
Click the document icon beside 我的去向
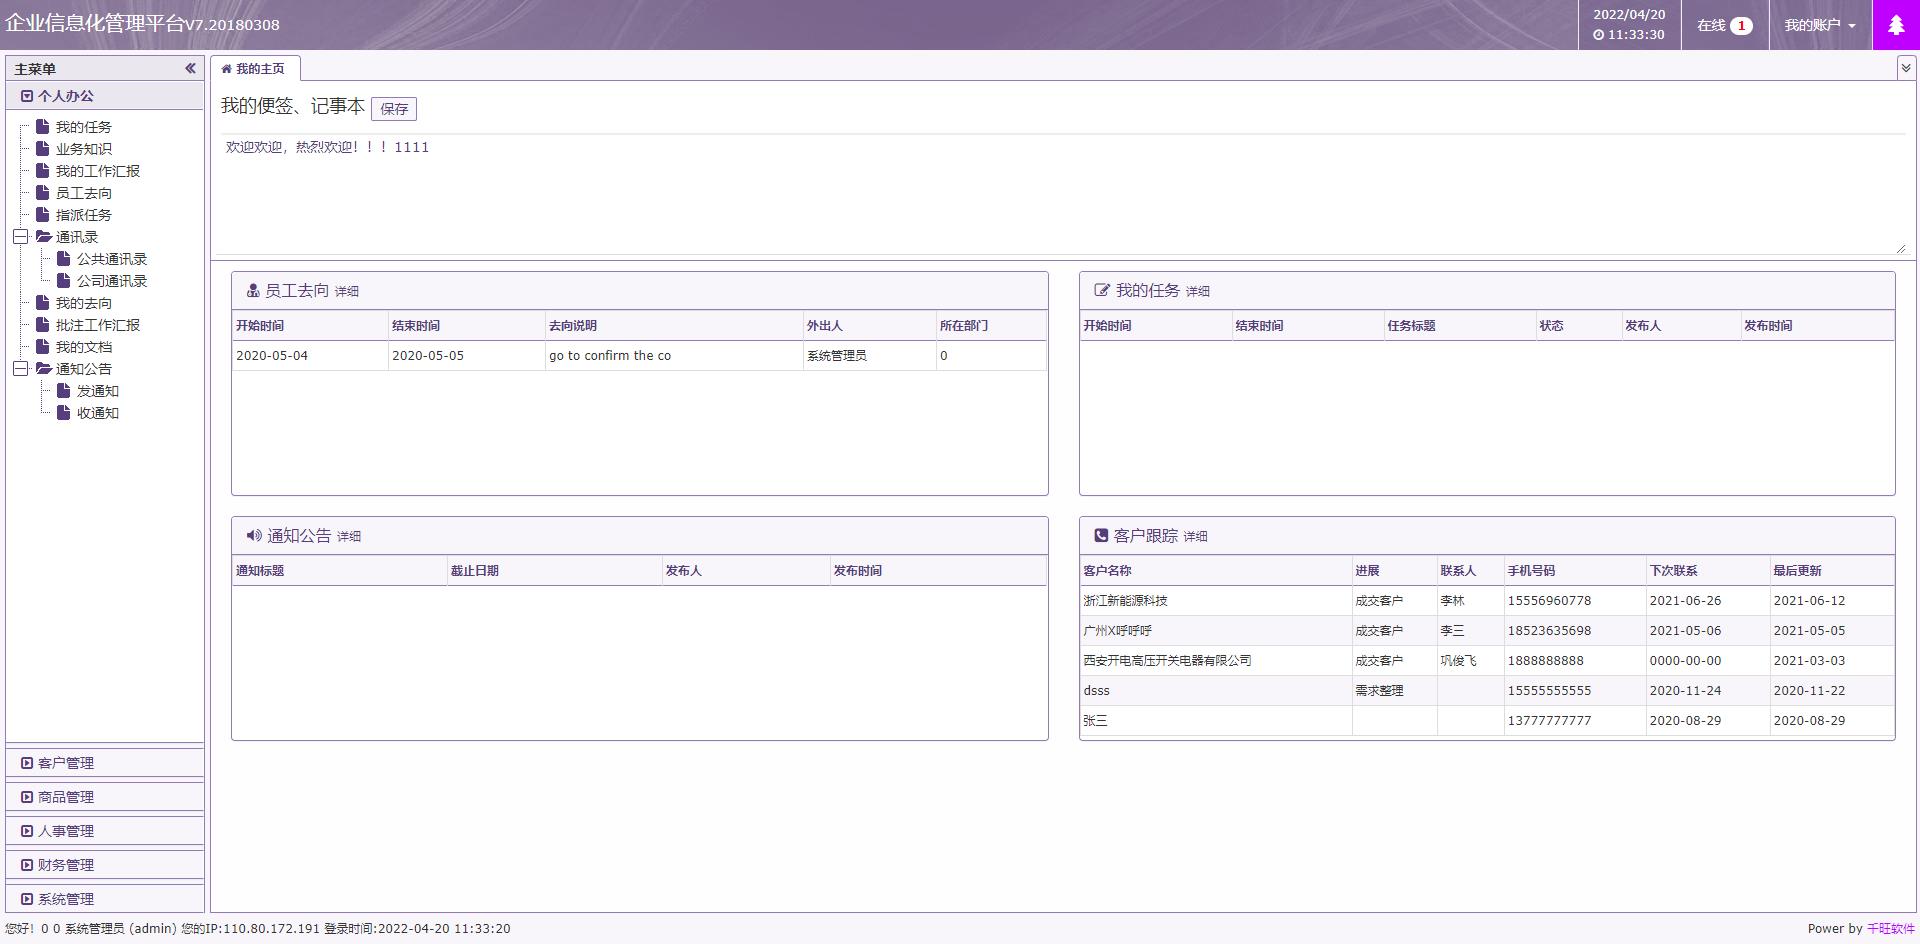pos(42,302)
